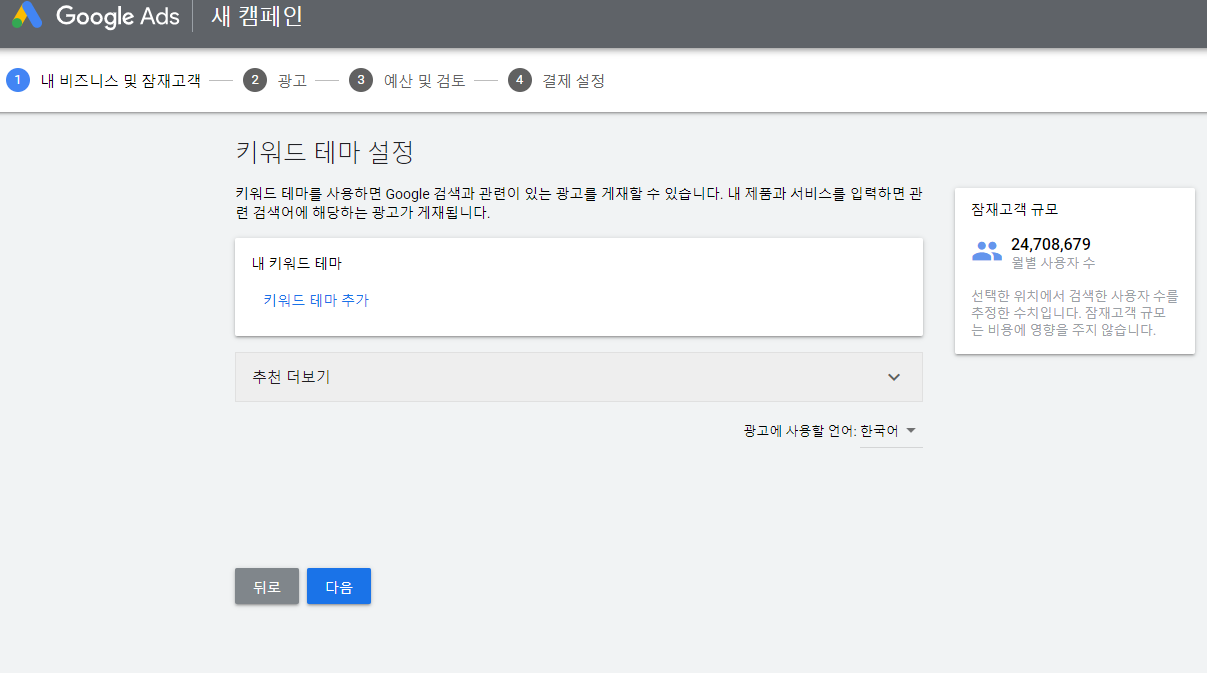Click the Google Ads text in header
Image resolution: width=1207 pixels, height=673 pixels.
(118, 16)
